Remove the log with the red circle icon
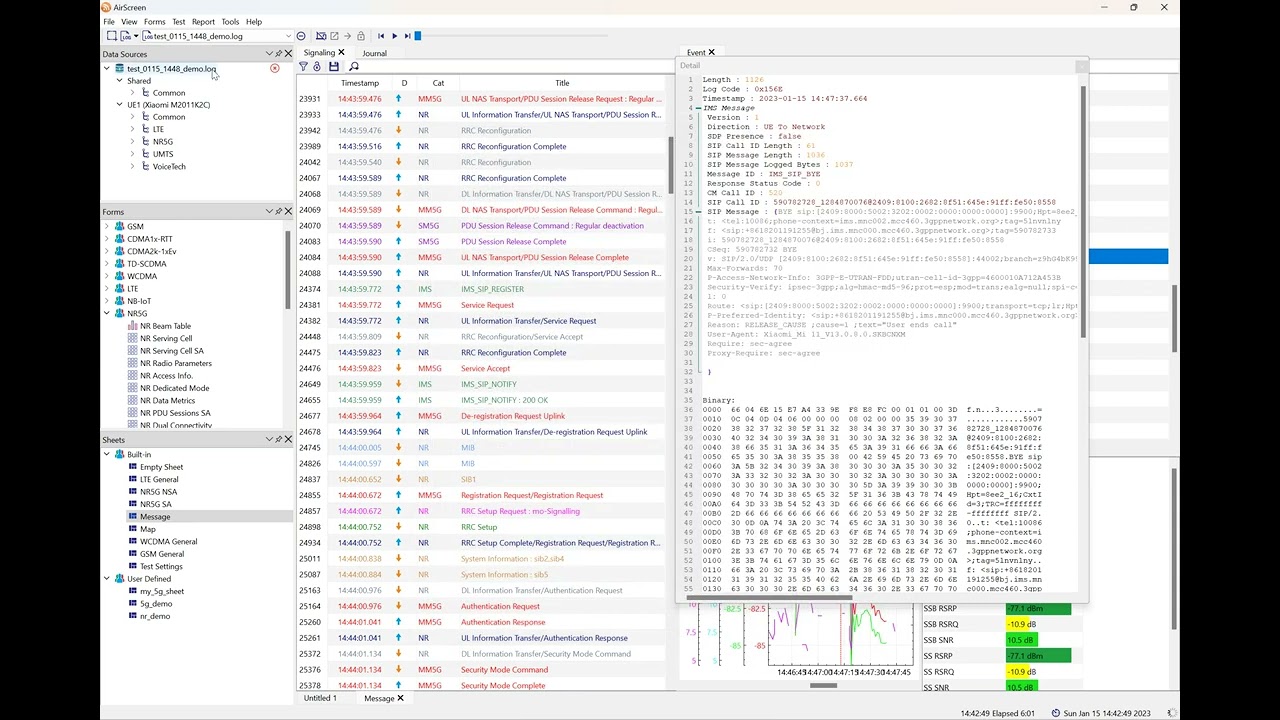 tap(275, 69)
